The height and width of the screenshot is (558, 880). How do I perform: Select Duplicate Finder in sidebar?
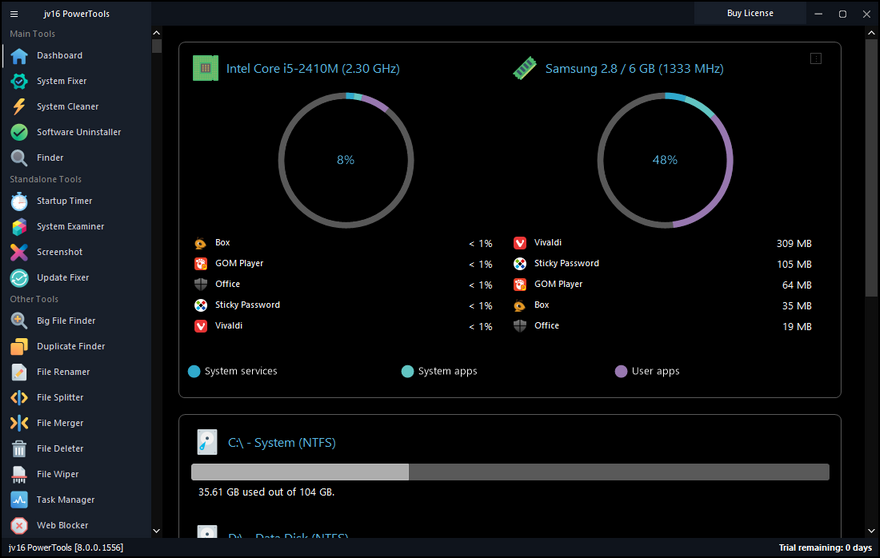pyautogui.click(x=71, y=347)
